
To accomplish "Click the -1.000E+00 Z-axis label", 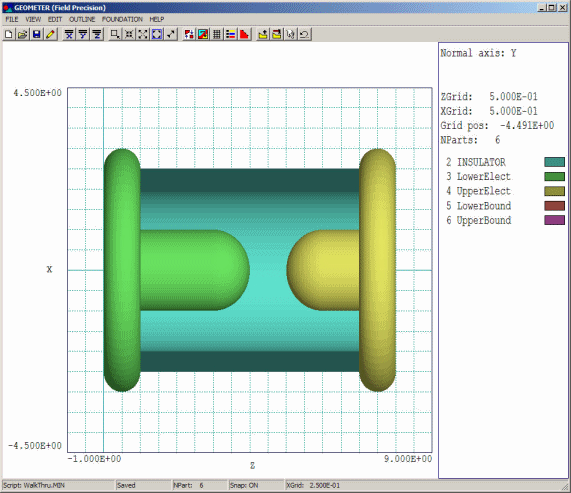I will tap(94, 459).
